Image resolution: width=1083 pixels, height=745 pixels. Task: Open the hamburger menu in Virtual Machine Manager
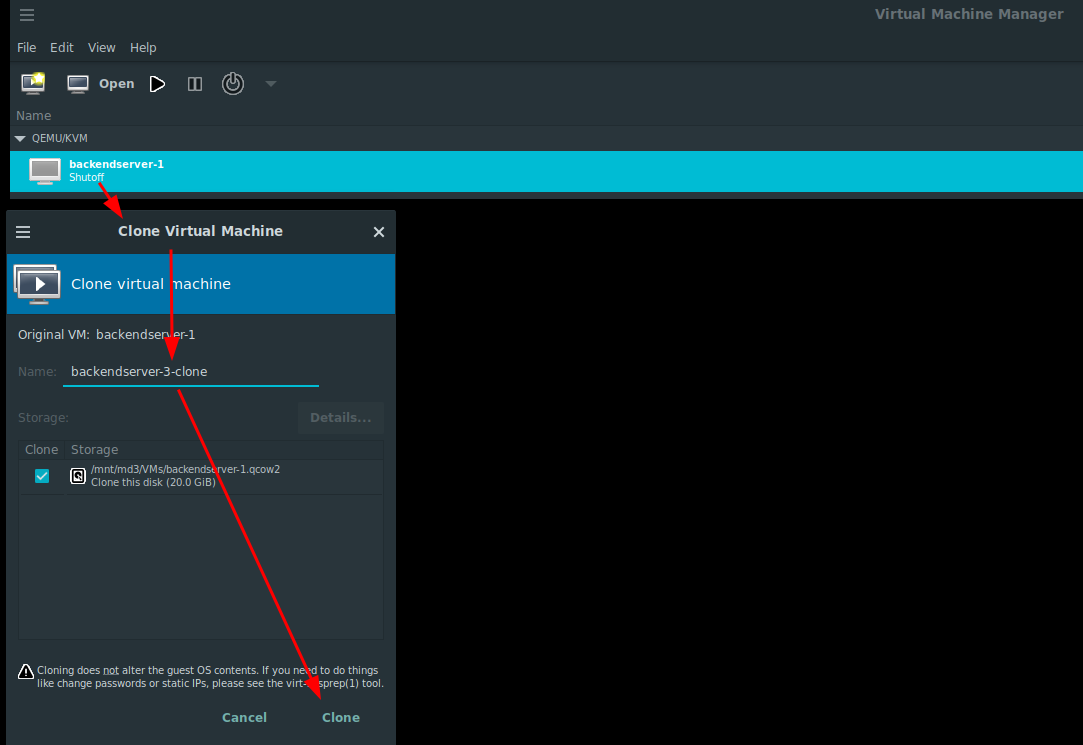27,14
